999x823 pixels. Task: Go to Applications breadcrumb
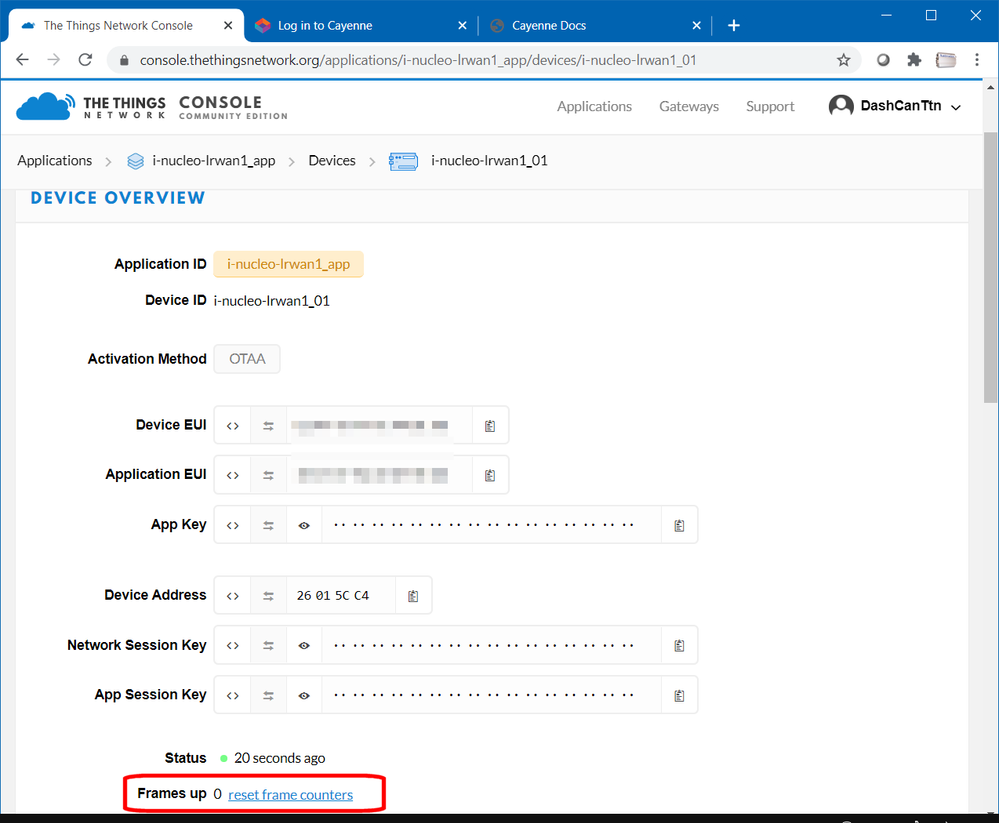click(55, 161)
